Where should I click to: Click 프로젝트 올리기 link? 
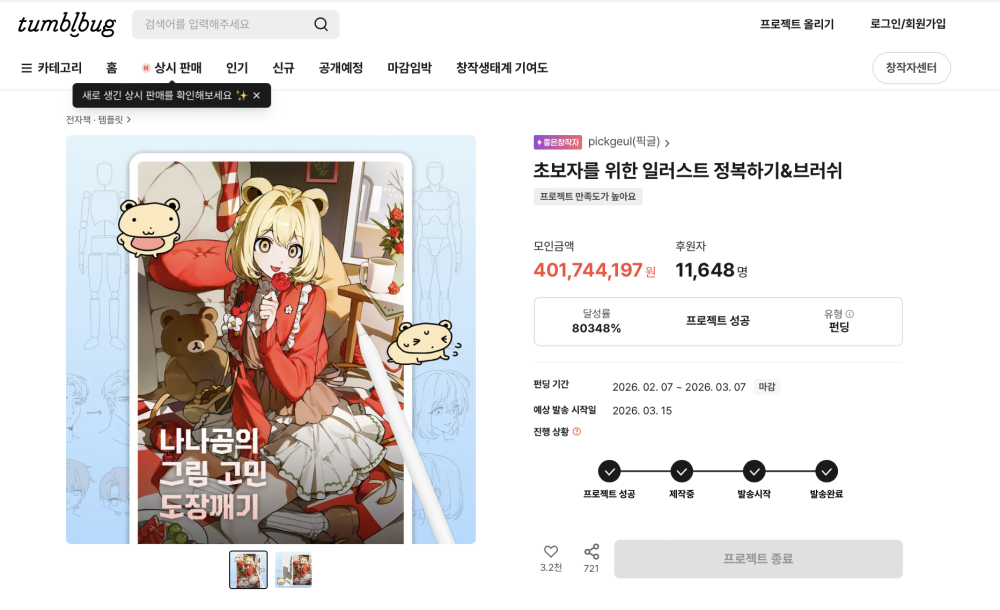click(797, 24)
